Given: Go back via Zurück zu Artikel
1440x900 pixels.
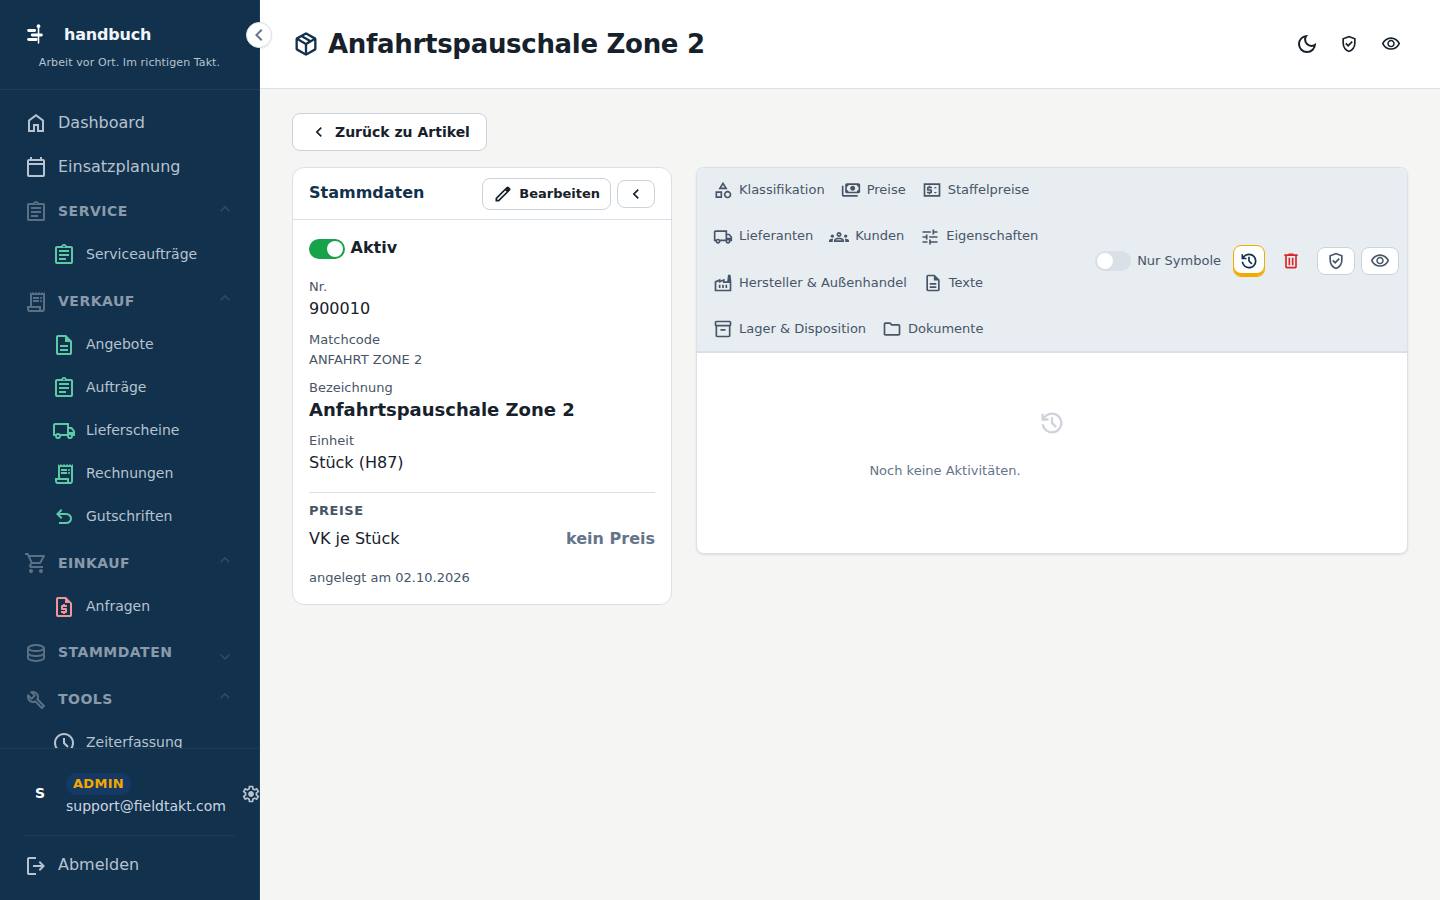Looking at the screenshot, I should tap(389, 132).
